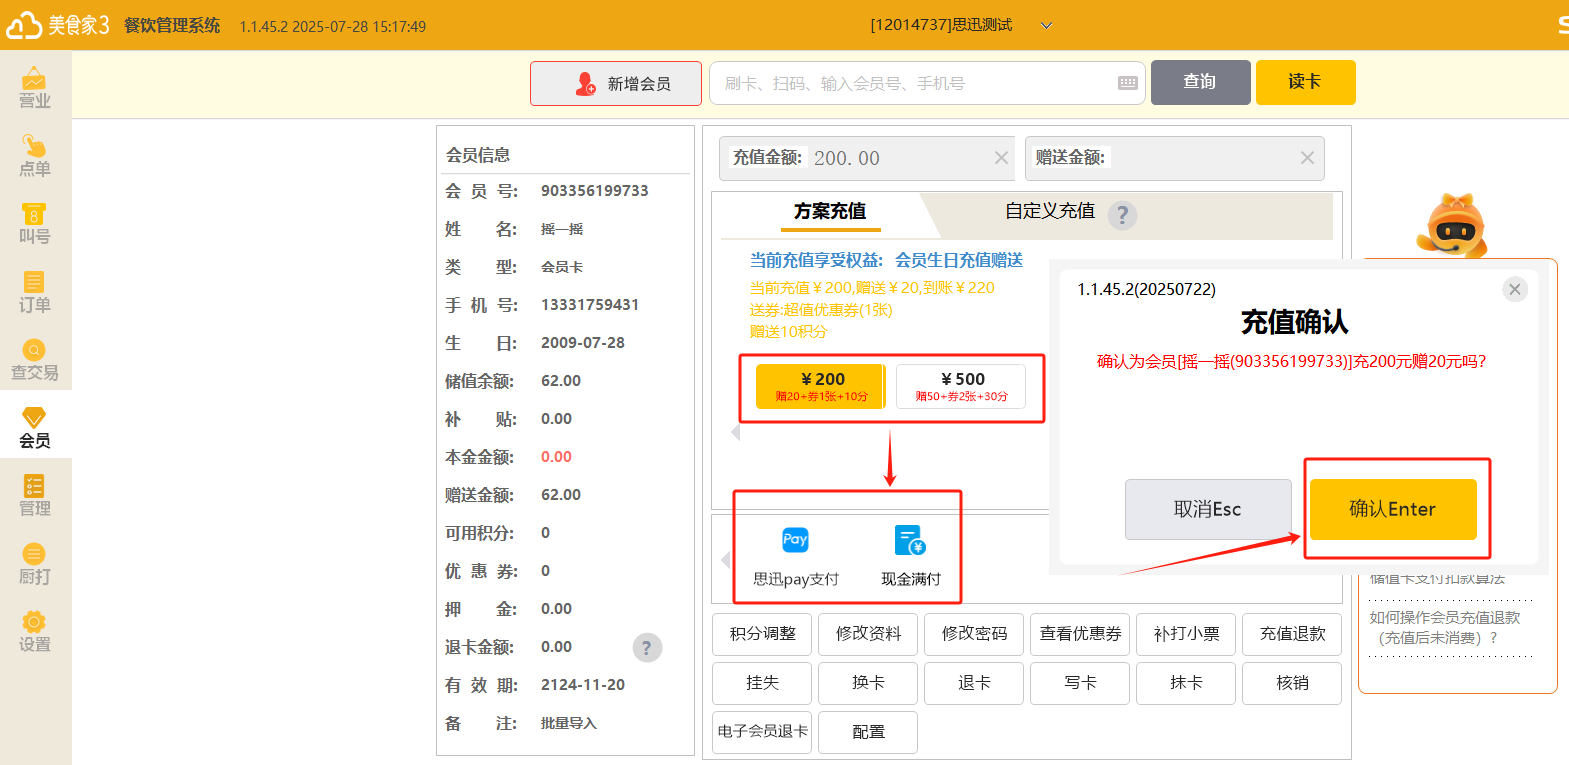The width and height of the screenshot is (1569, 765).
Task: Choose 思迅pay支付 payment method icon
Action: pos(795,541)
